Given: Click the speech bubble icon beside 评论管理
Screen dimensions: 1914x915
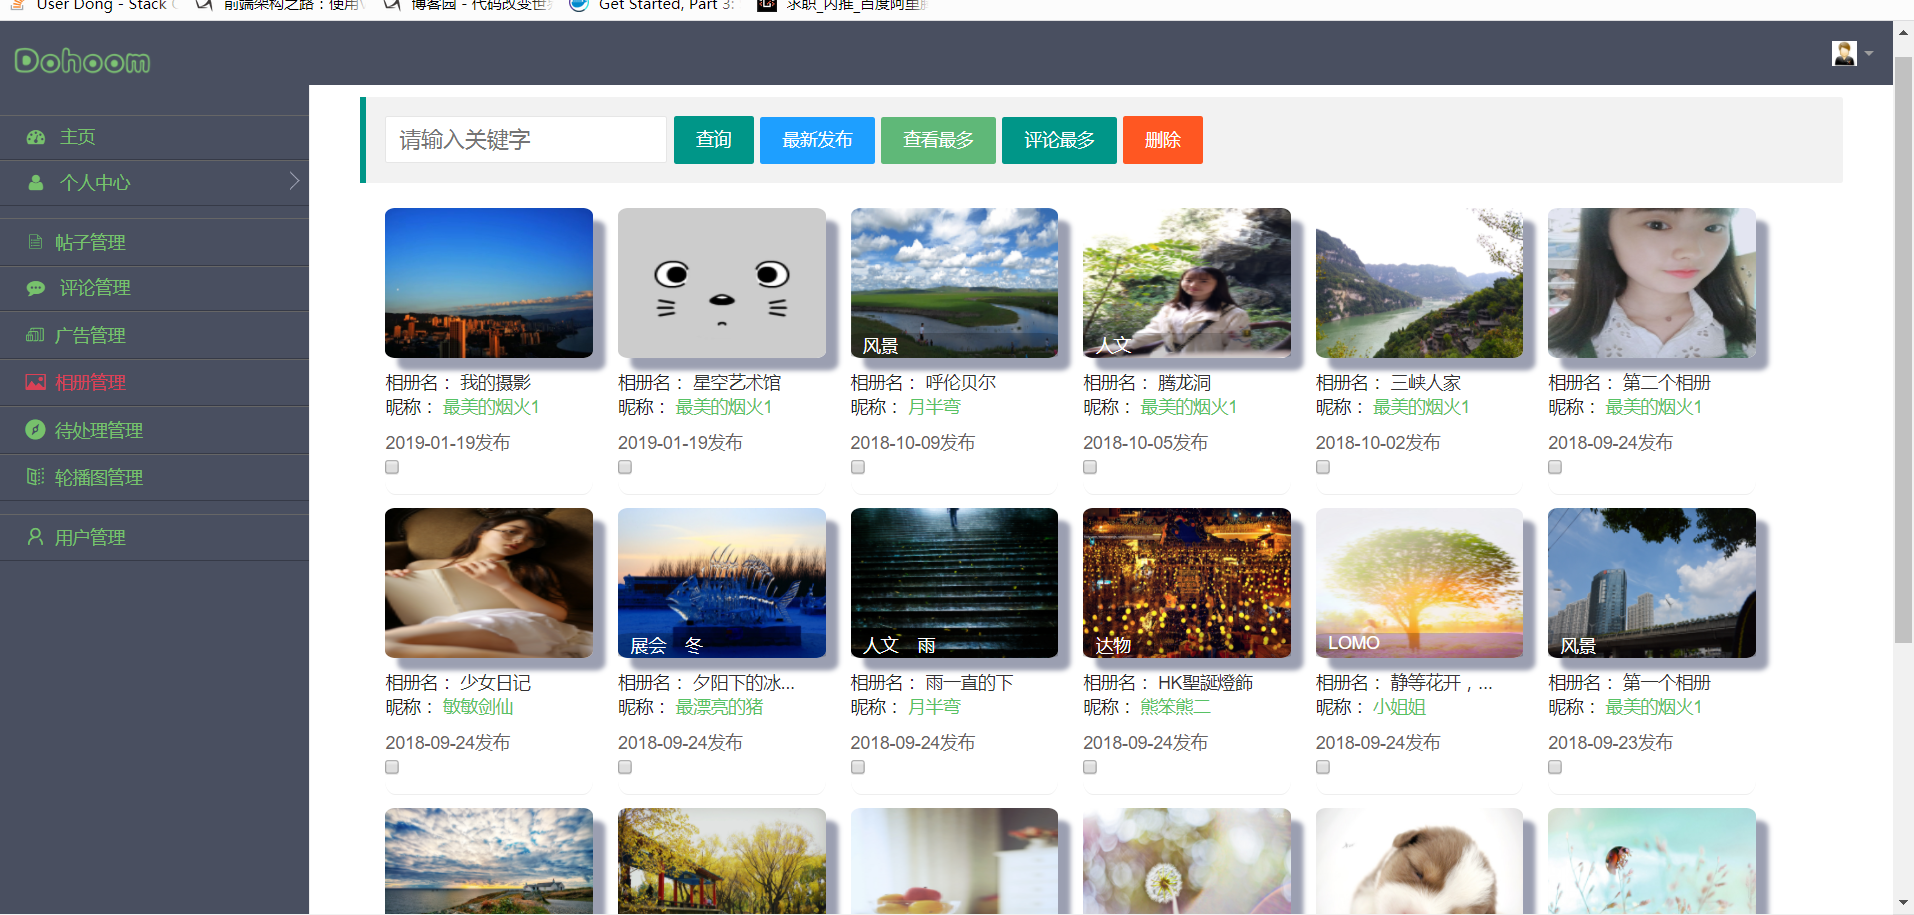Looking at the screenshot, I should pyautogui.click(x=36, y=288).
